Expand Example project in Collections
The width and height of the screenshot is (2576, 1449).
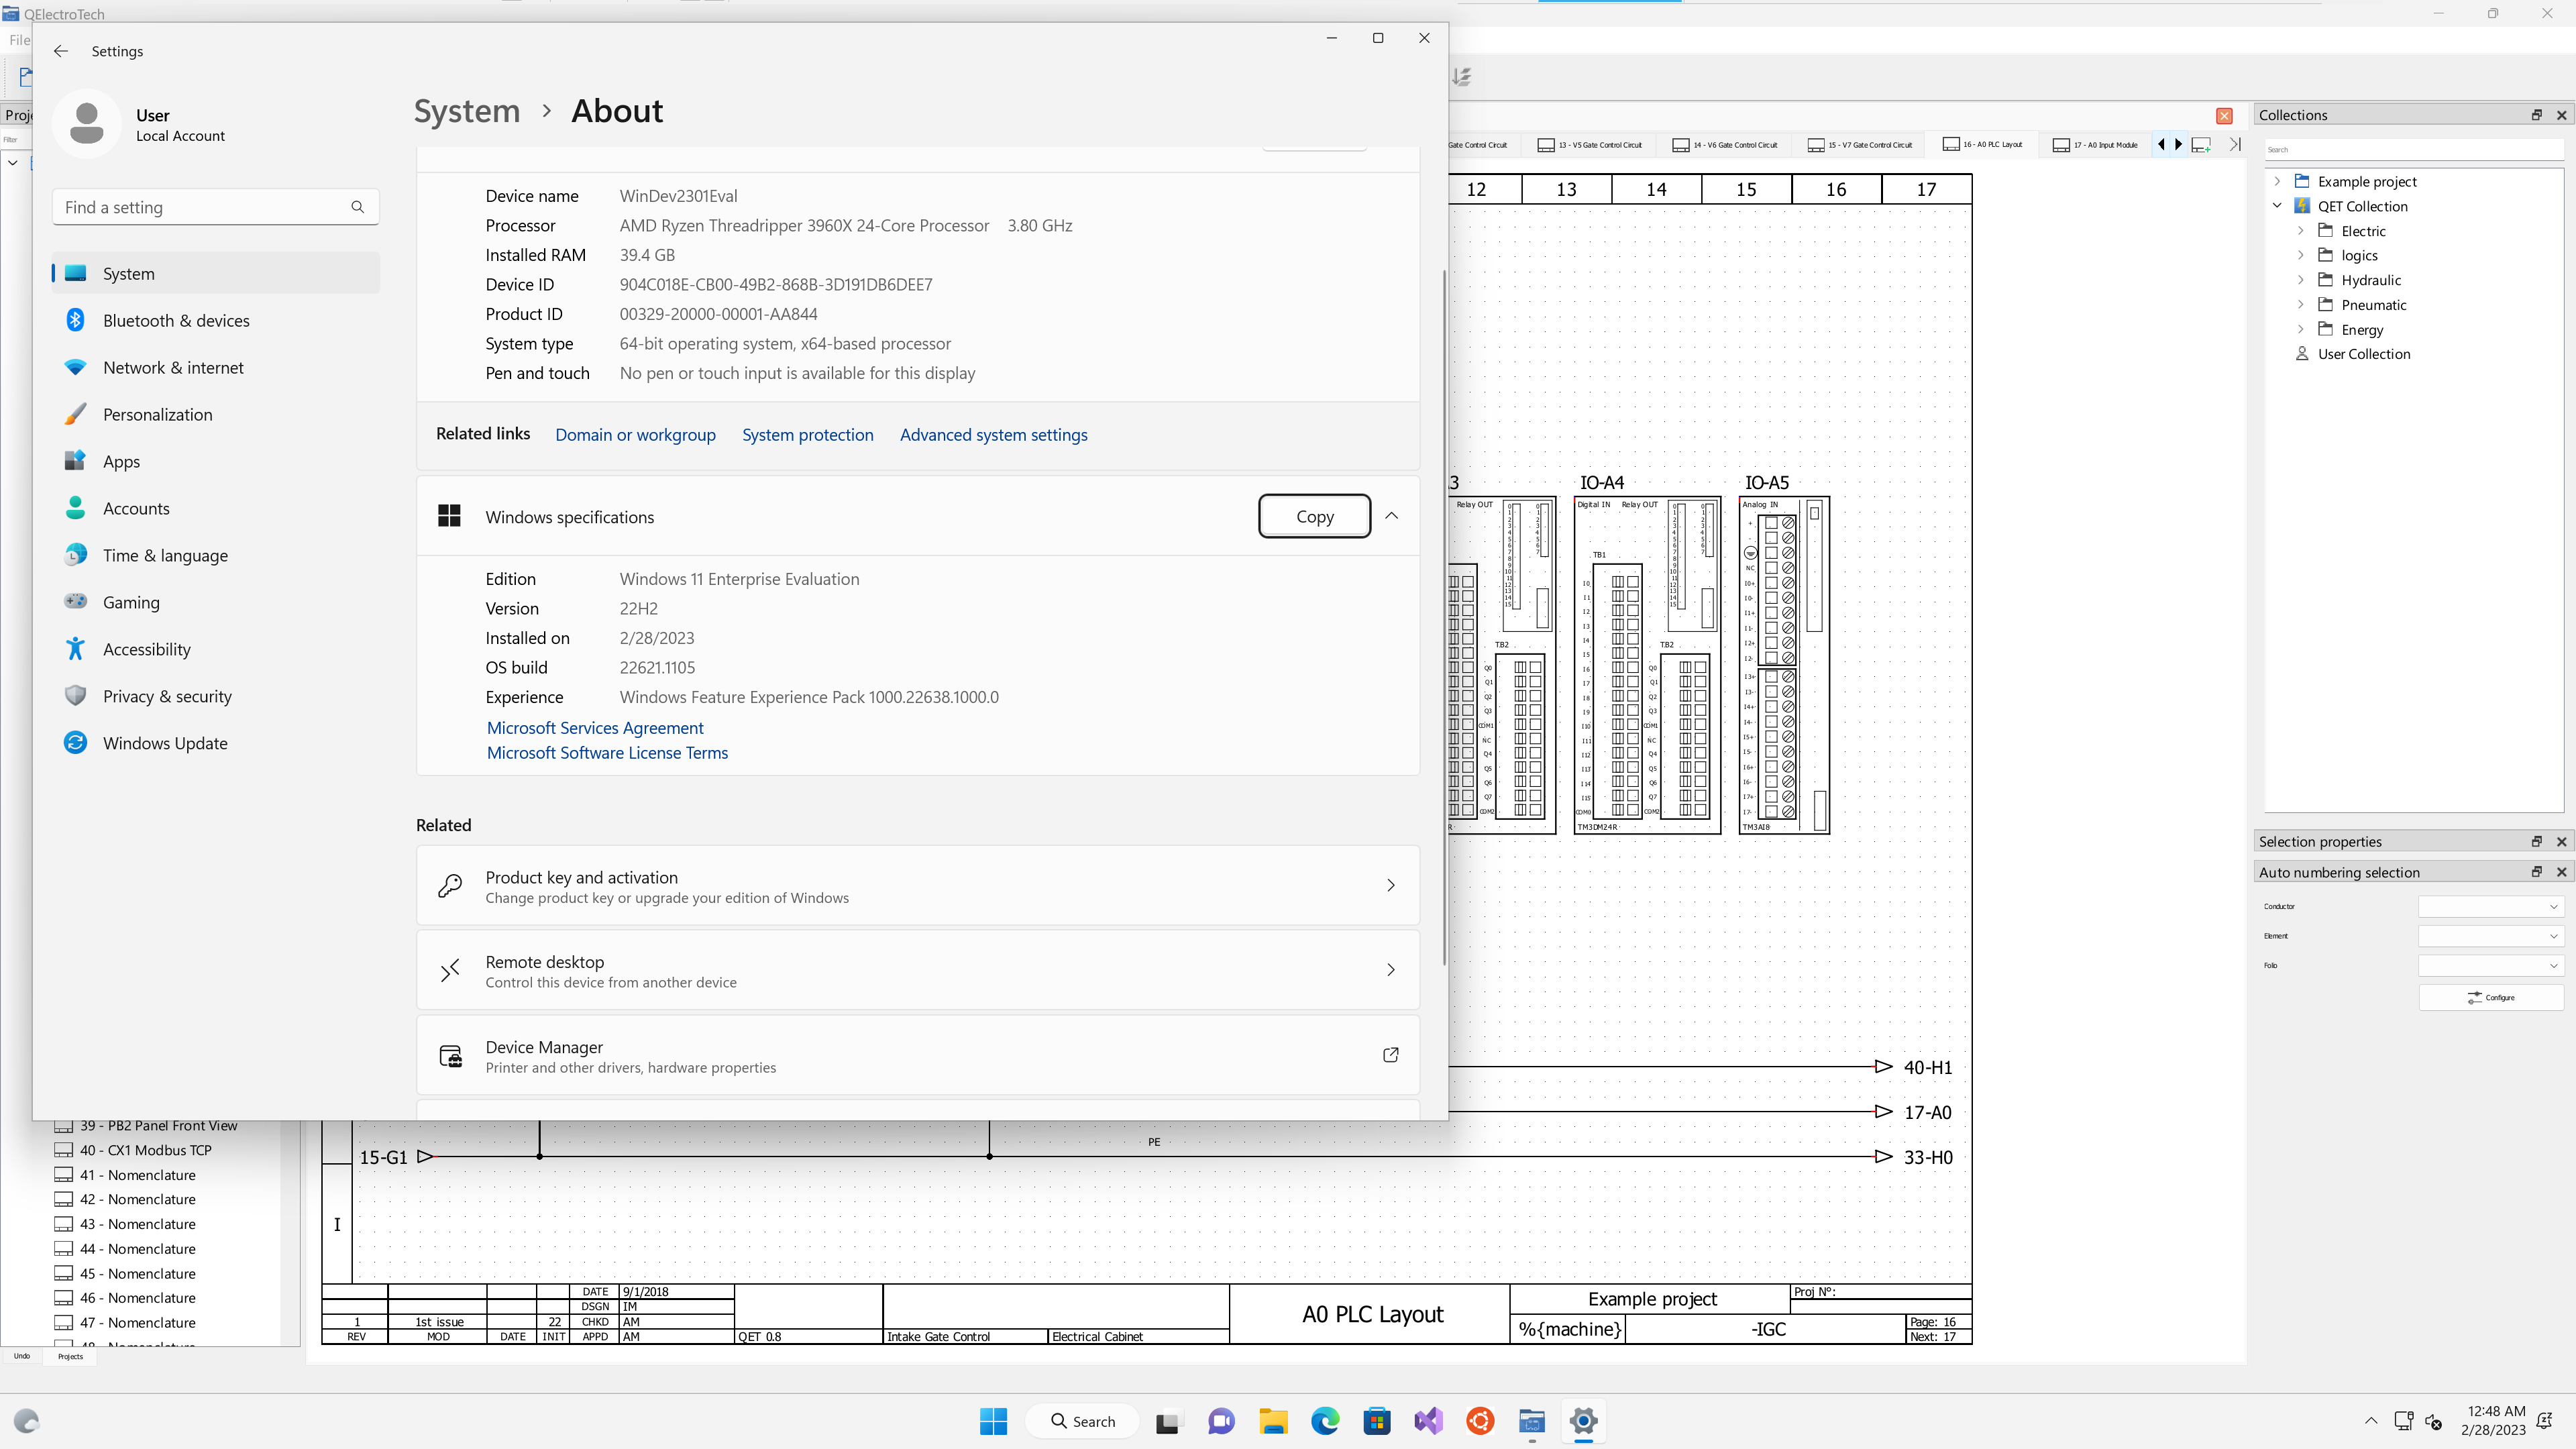coord(2277,181)
